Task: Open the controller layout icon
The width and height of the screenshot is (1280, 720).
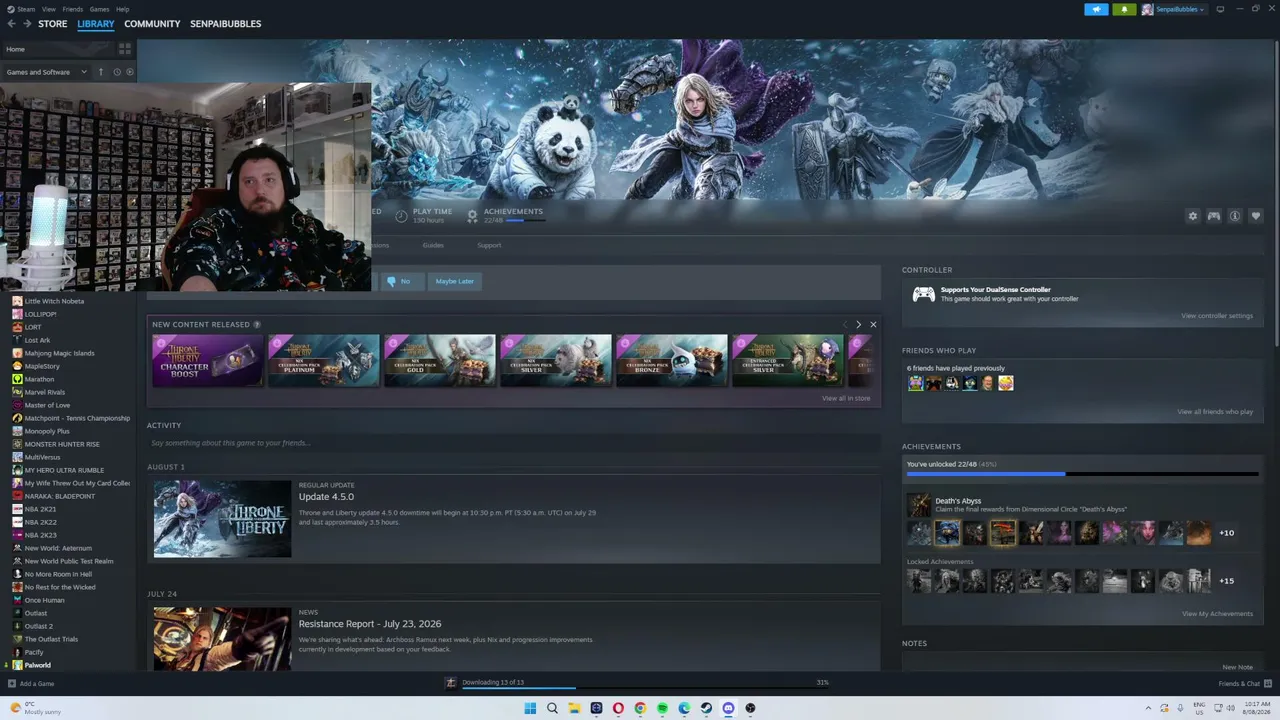Action: pos(1214,216)
